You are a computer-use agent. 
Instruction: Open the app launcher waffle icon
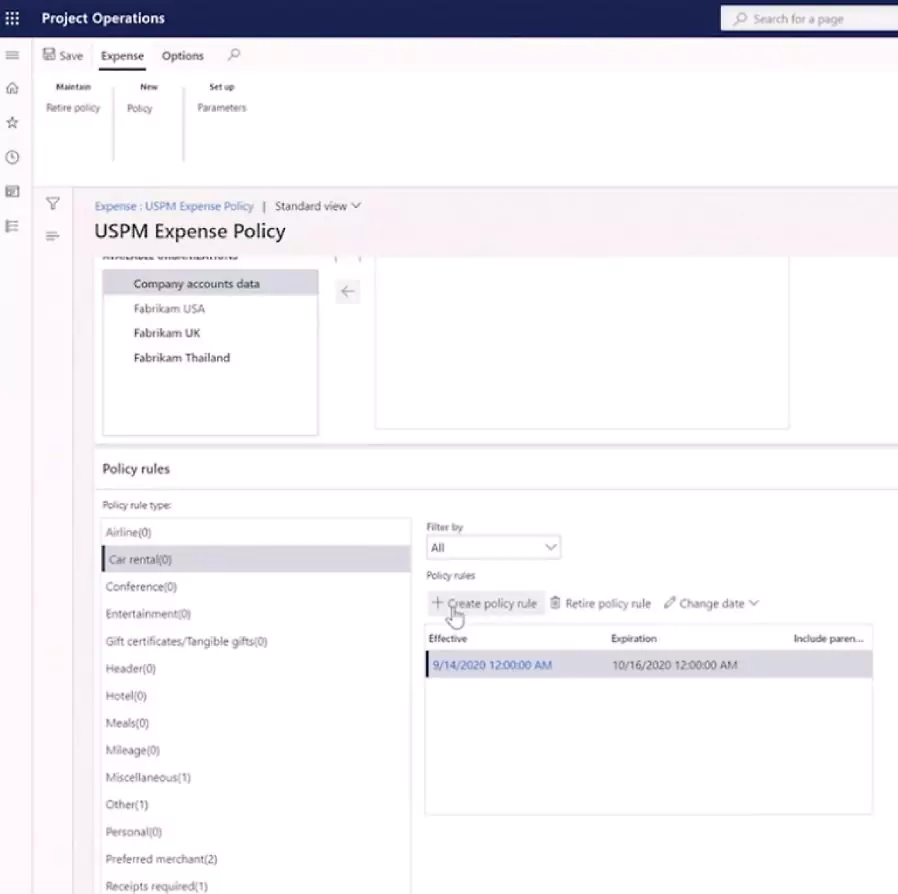[x=13, y=18]
